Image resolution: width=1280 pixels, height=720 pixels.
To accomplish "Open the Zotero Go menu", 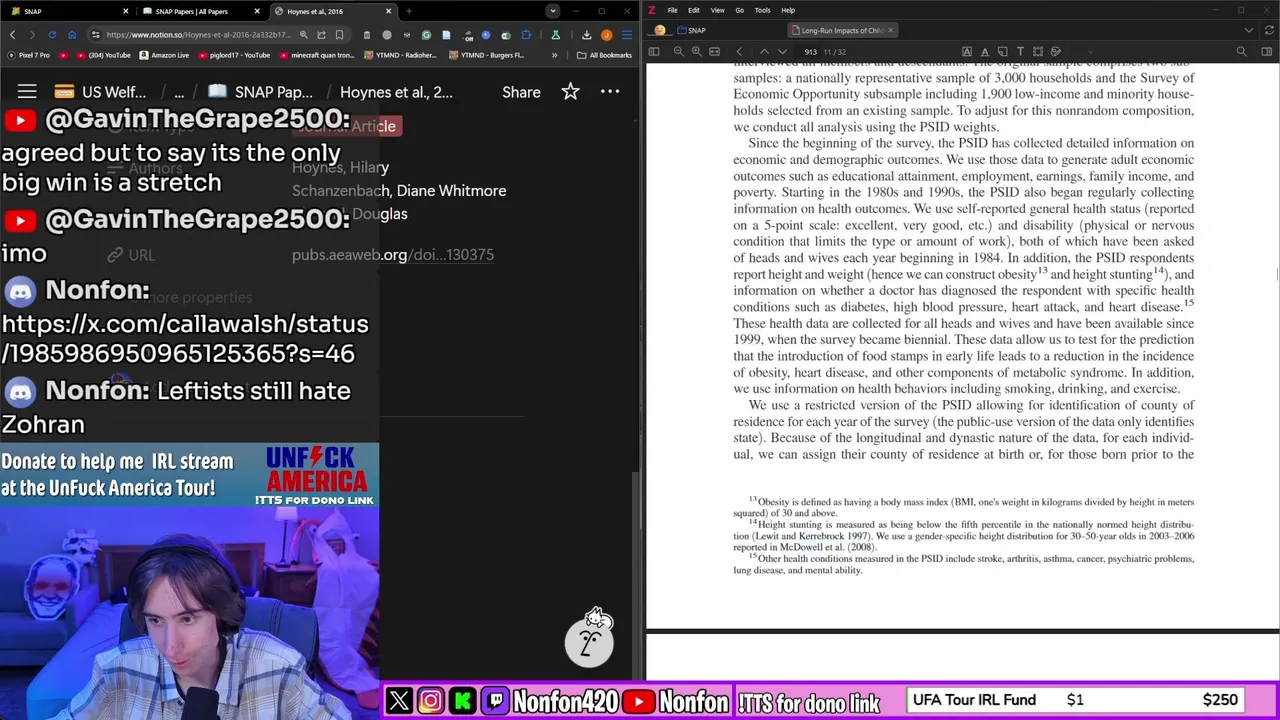I will pos(739,10).
